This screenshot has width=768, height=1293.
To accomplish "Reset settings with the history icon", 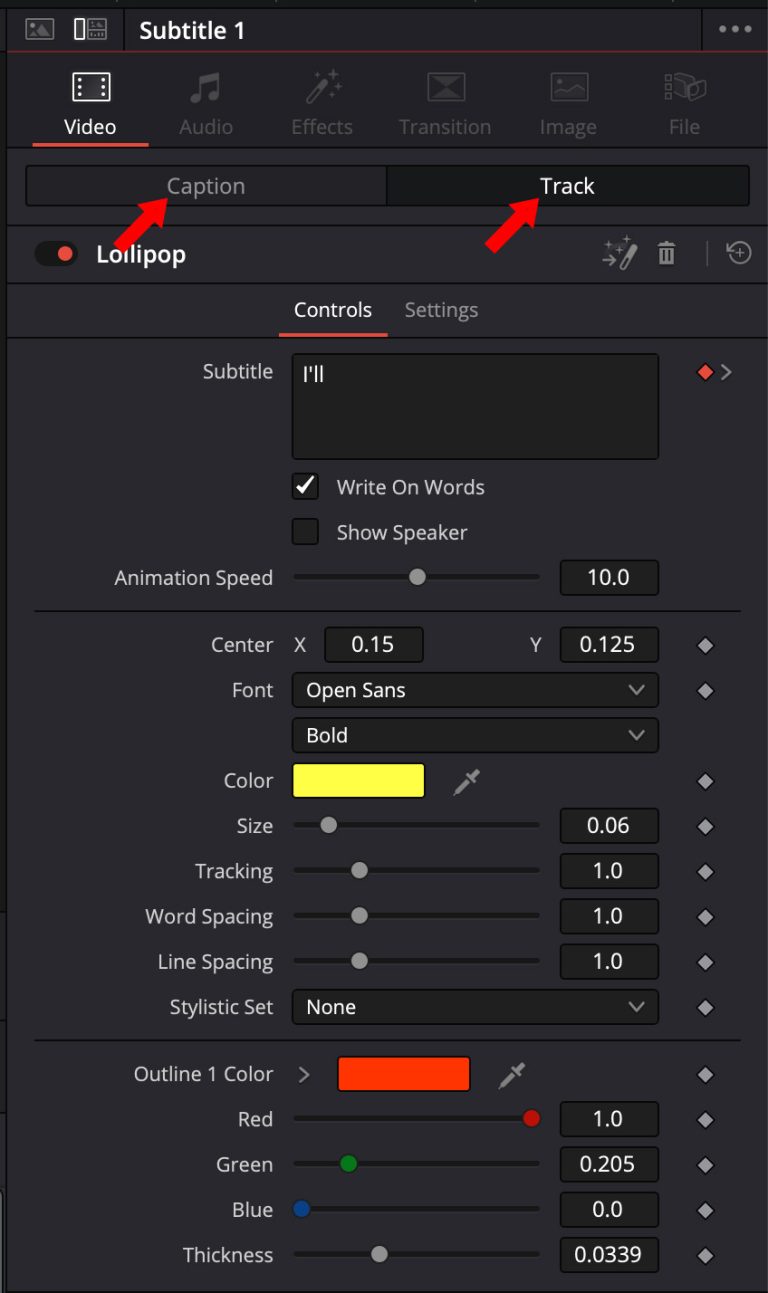I will click(738, 253).
